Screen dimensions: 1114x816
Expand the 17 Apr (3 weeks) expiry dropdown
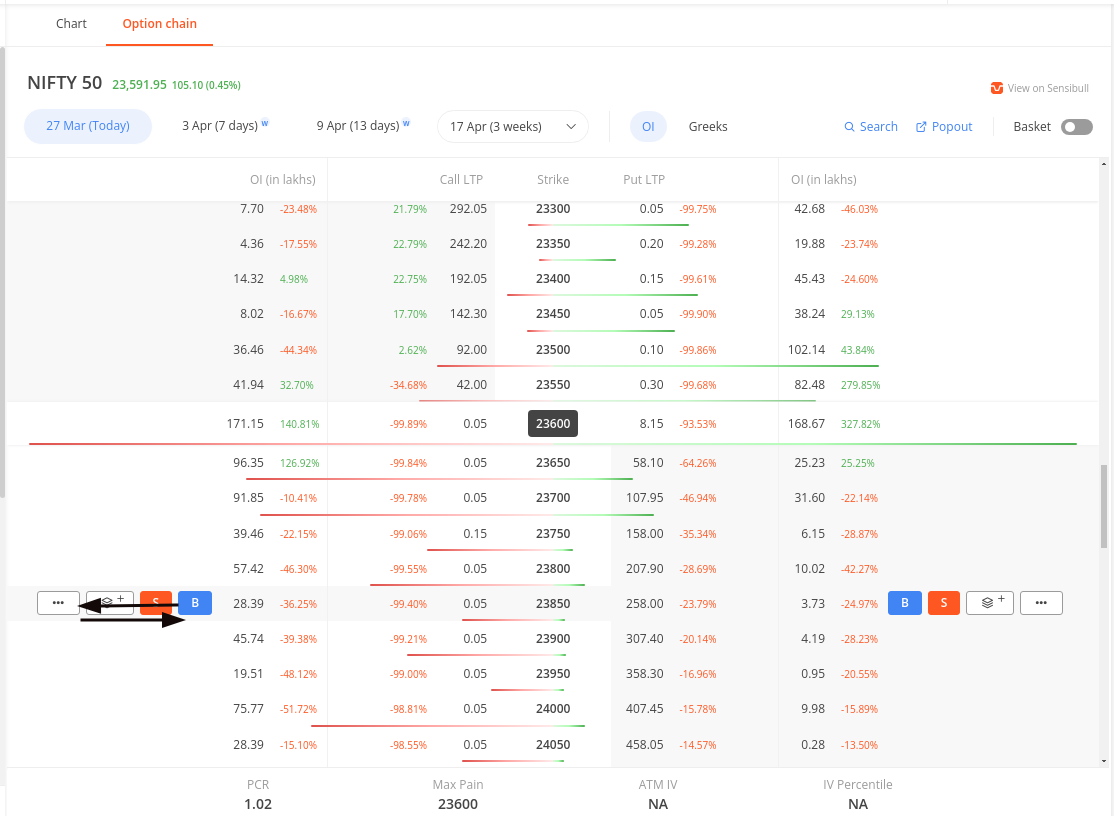pos(512,126)
